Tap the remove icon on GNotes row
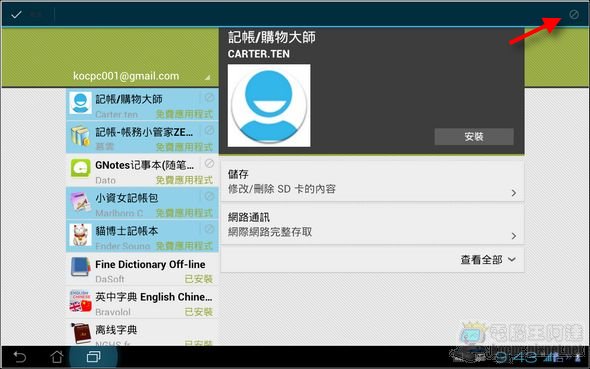This screenshot has width=590, height=369. 209,163
